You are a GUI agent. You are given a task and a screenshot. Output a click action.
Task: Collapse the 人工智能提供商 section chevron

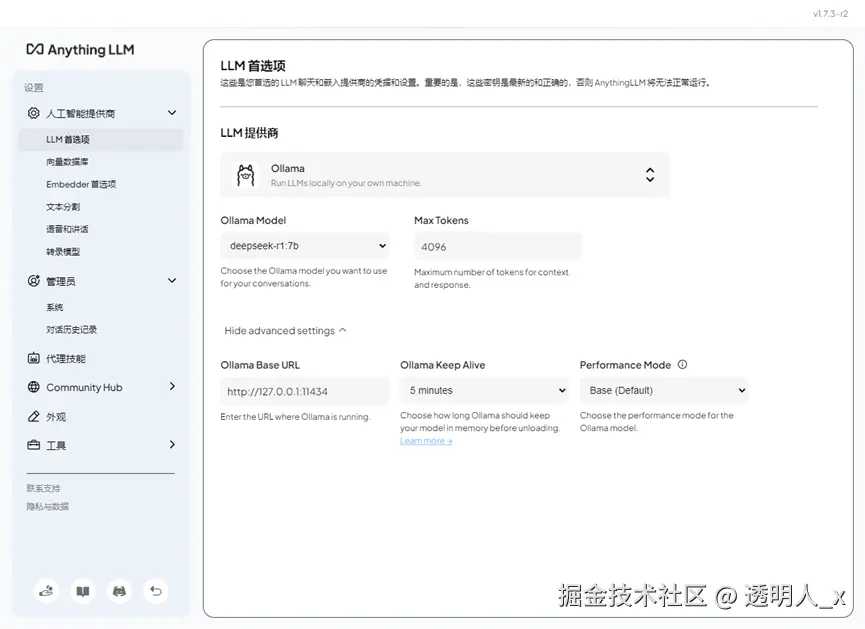click(x=172, y=113)
